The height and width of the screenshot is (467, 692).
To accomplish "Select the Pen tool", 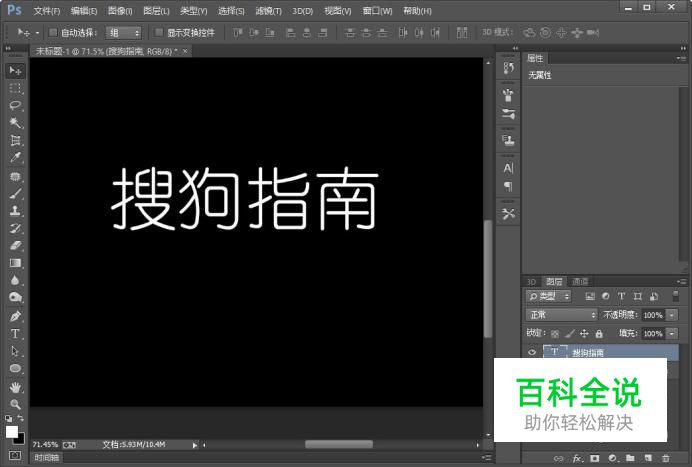I will pyautogui.click(x=15, y=316).
